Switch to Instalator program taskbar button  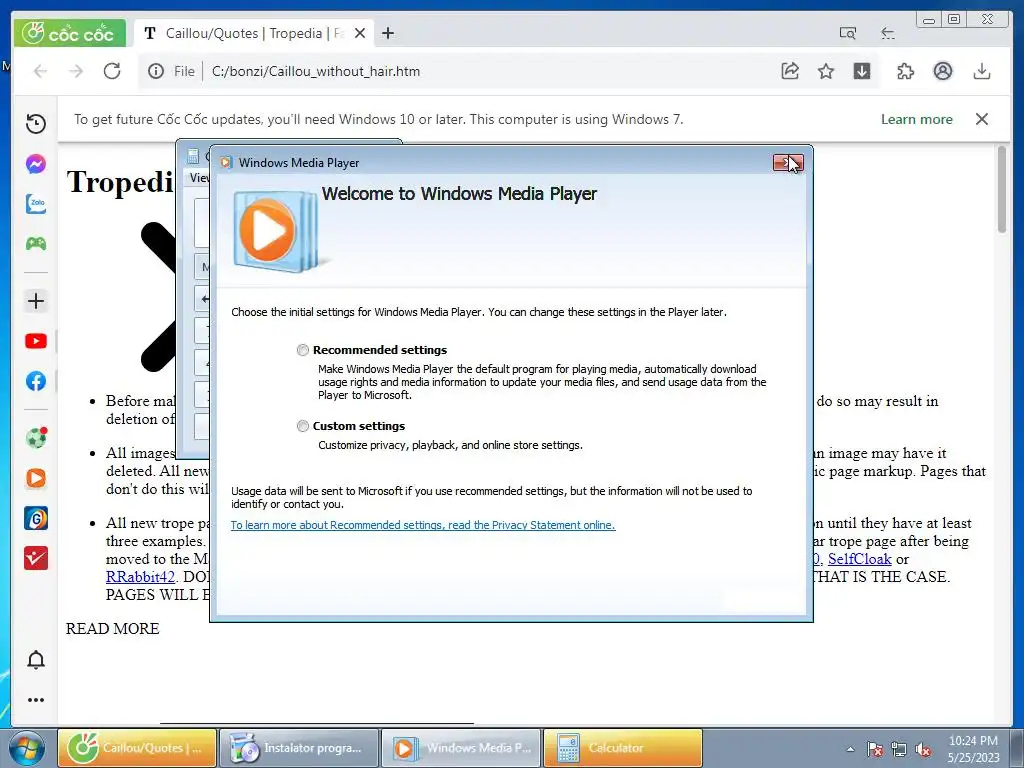click(x=299, y=748)
